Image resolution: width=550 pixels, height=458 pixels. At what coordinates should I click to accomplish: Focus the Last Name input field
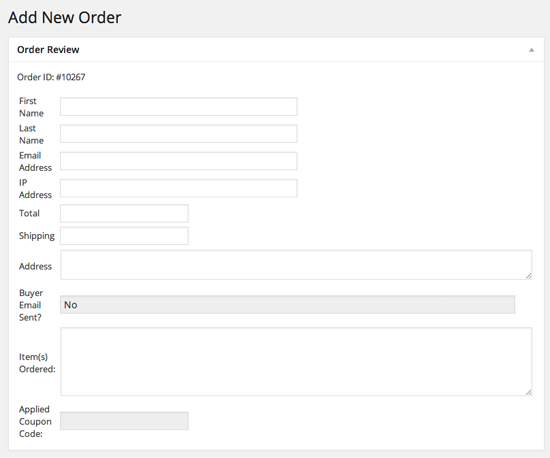coord(179,134)
